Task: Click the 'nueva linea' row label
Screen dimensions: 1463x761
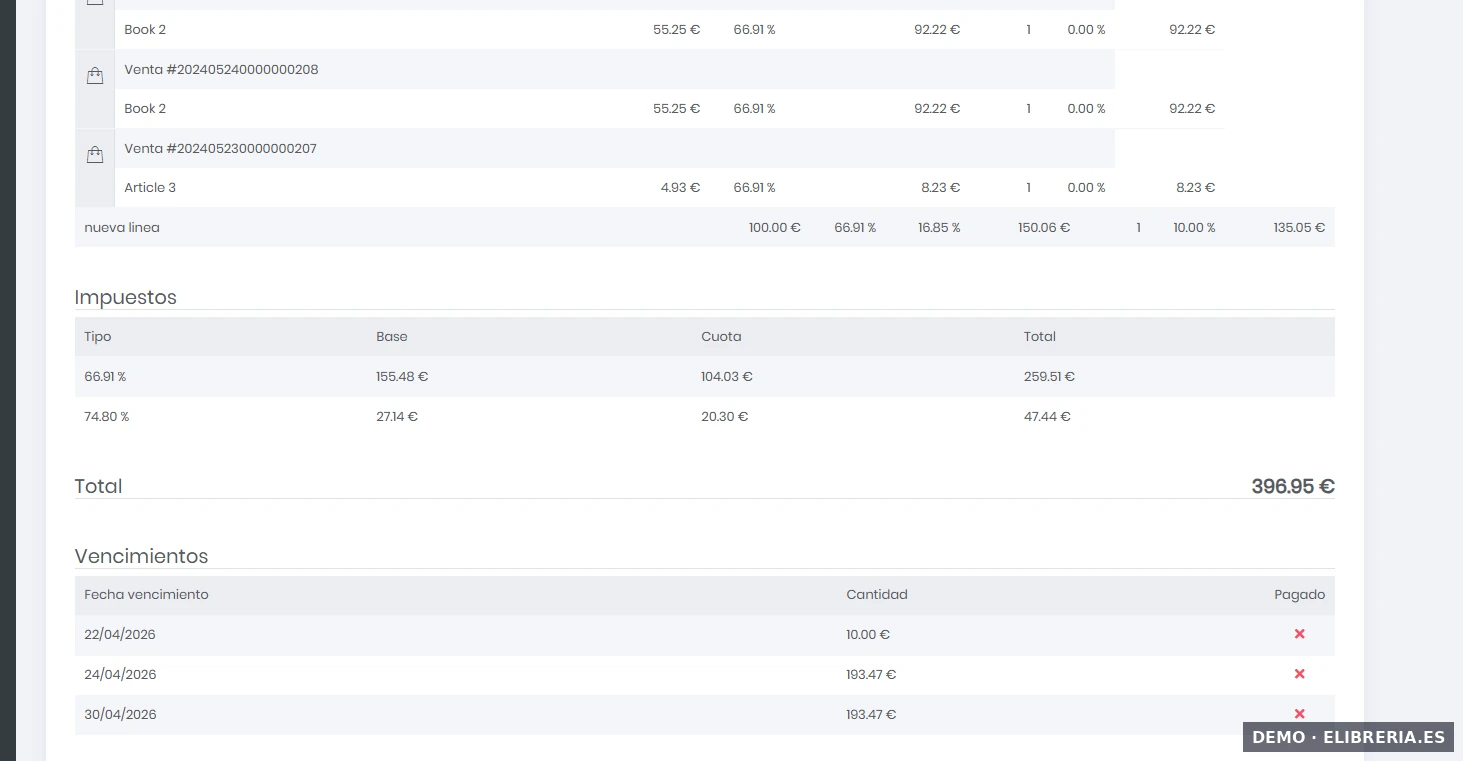Action: tap(122, 228)
